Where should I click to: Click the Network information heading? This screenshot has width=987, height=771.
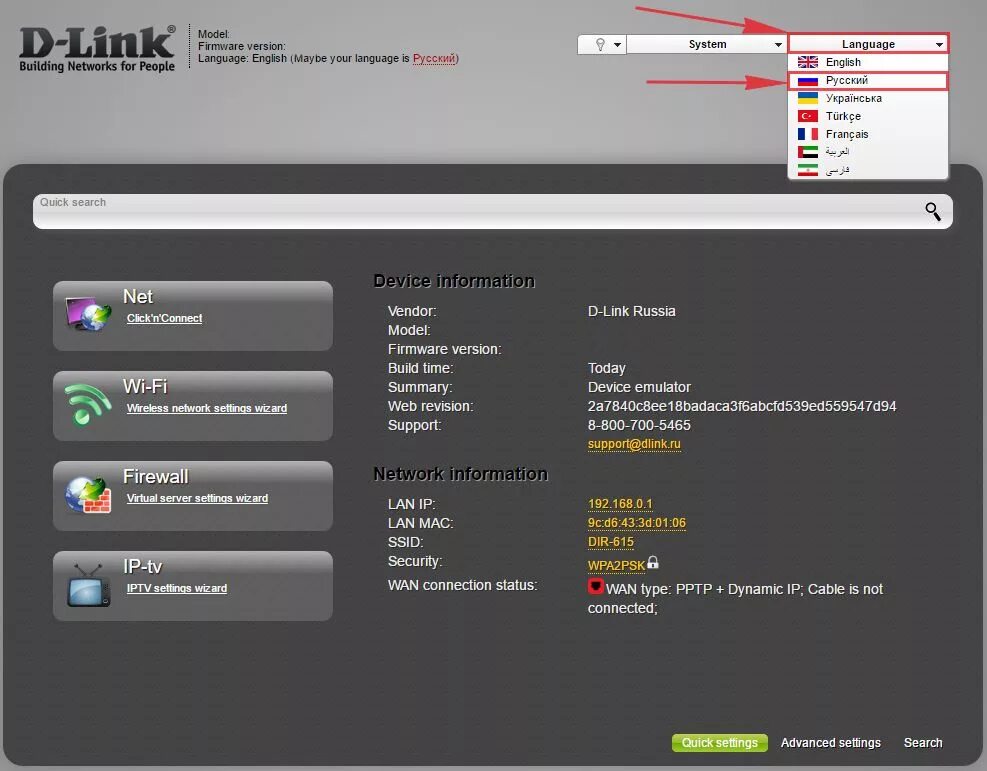pyautogui.click(x=460, y=474)
